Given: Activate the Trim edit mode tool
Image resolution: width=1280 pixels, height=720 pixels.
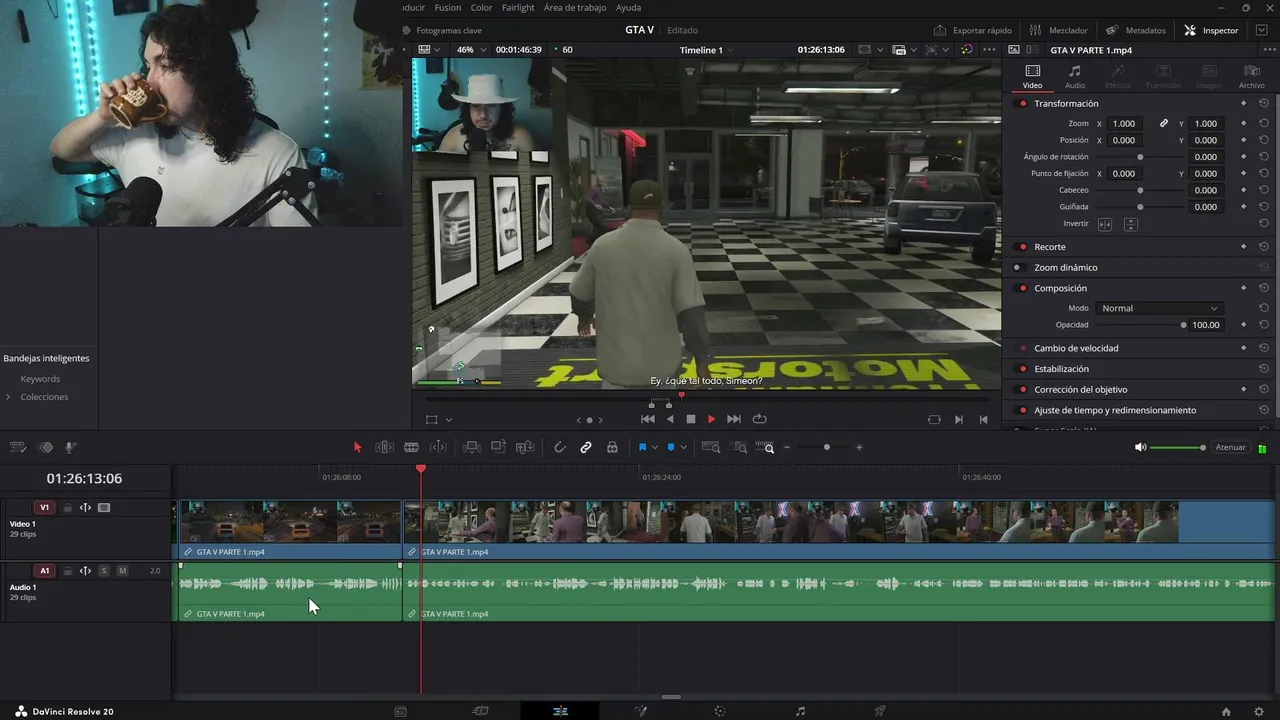Looking at the screenshot, I should (x=384, y=447).
